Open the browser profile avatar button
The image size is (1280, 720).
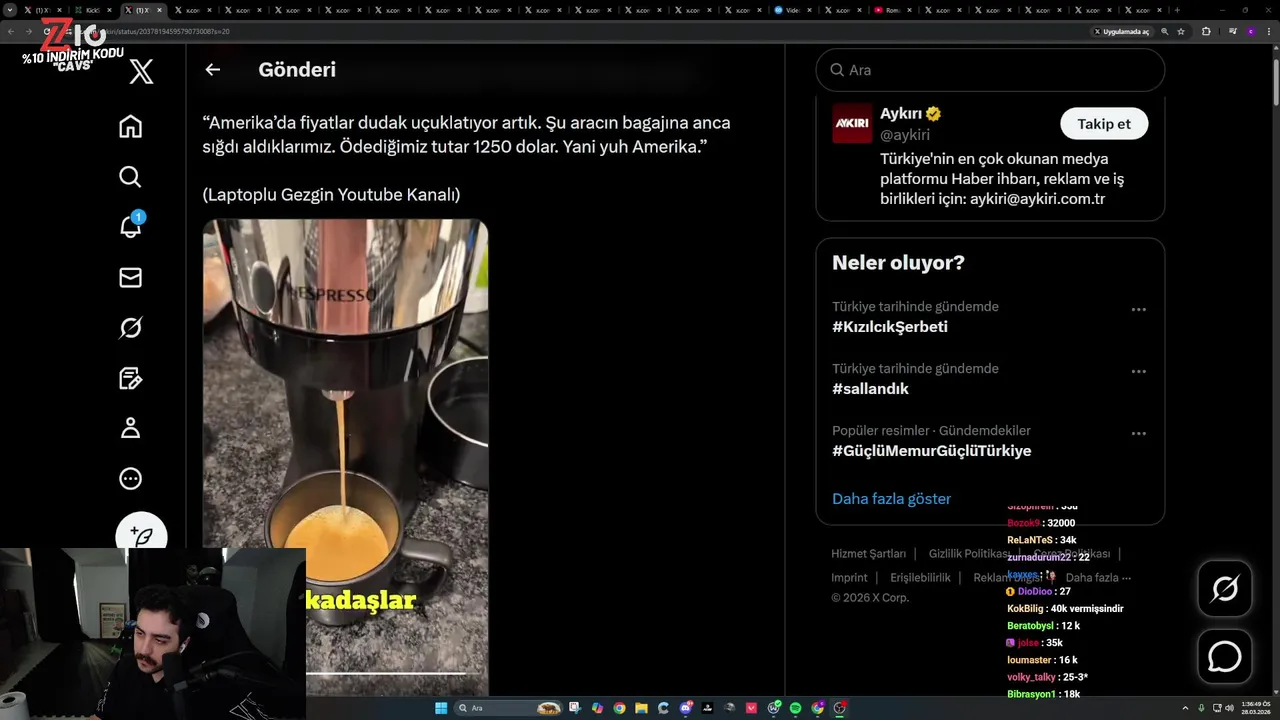(x=1250, y=31)
